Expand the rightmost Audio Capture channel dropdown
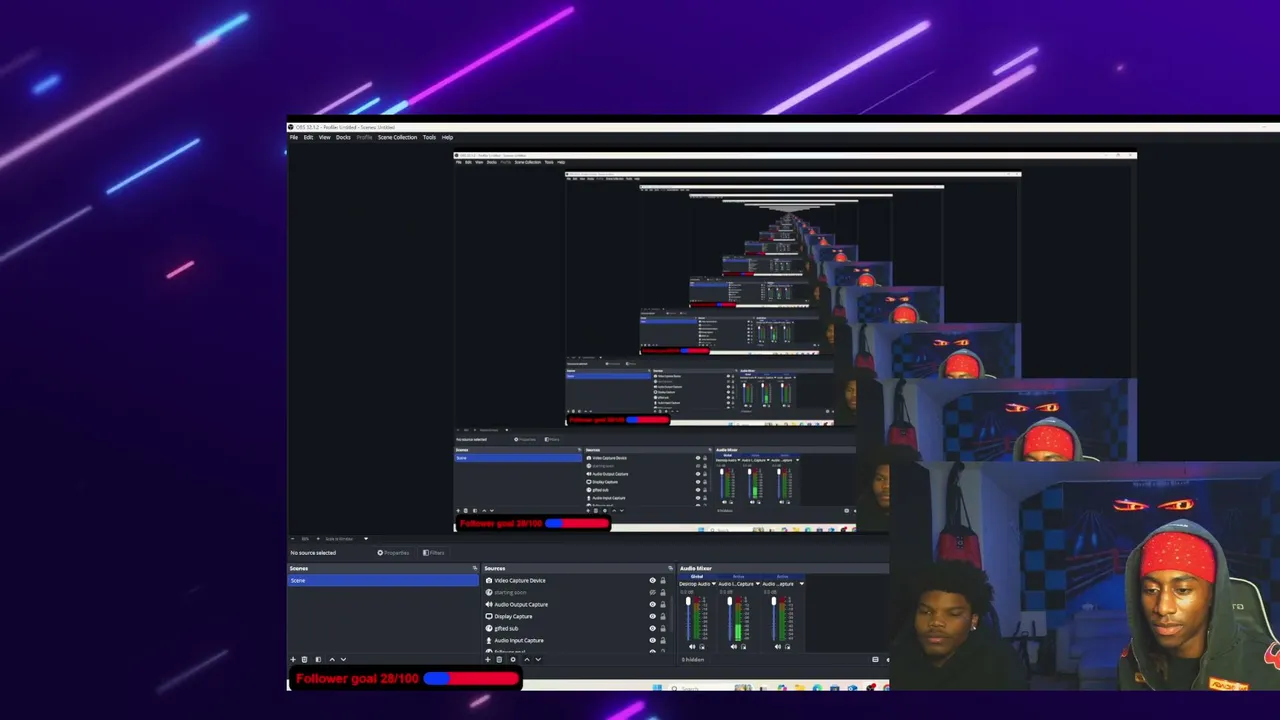The image size is (1280, 720). (x=801, y=584)
